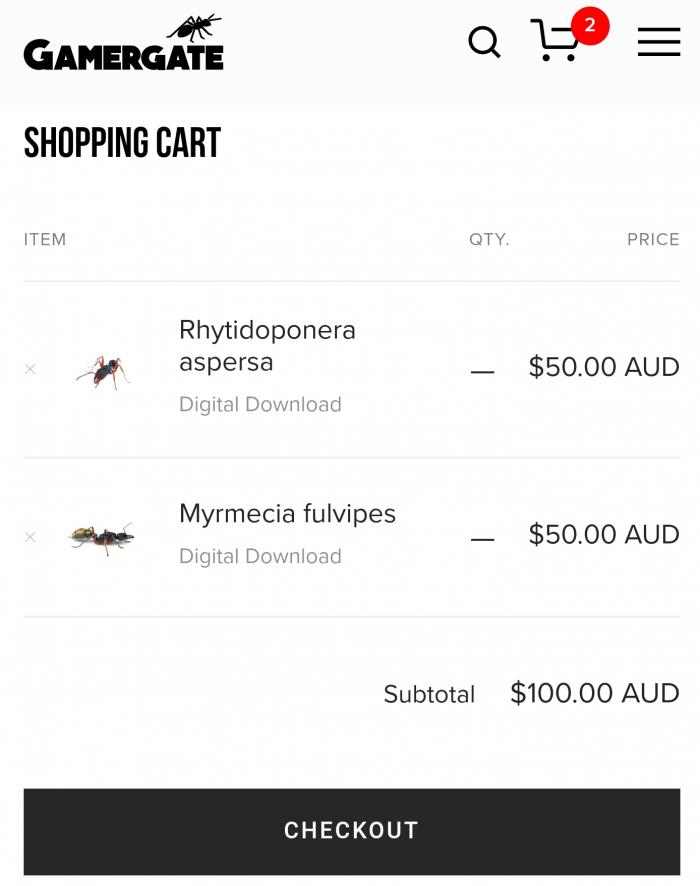This screenshot has width=700, height=886.
Task: Click the Rhytidoponera aspersa ant thumbnail
Action: tap(103, 371)
